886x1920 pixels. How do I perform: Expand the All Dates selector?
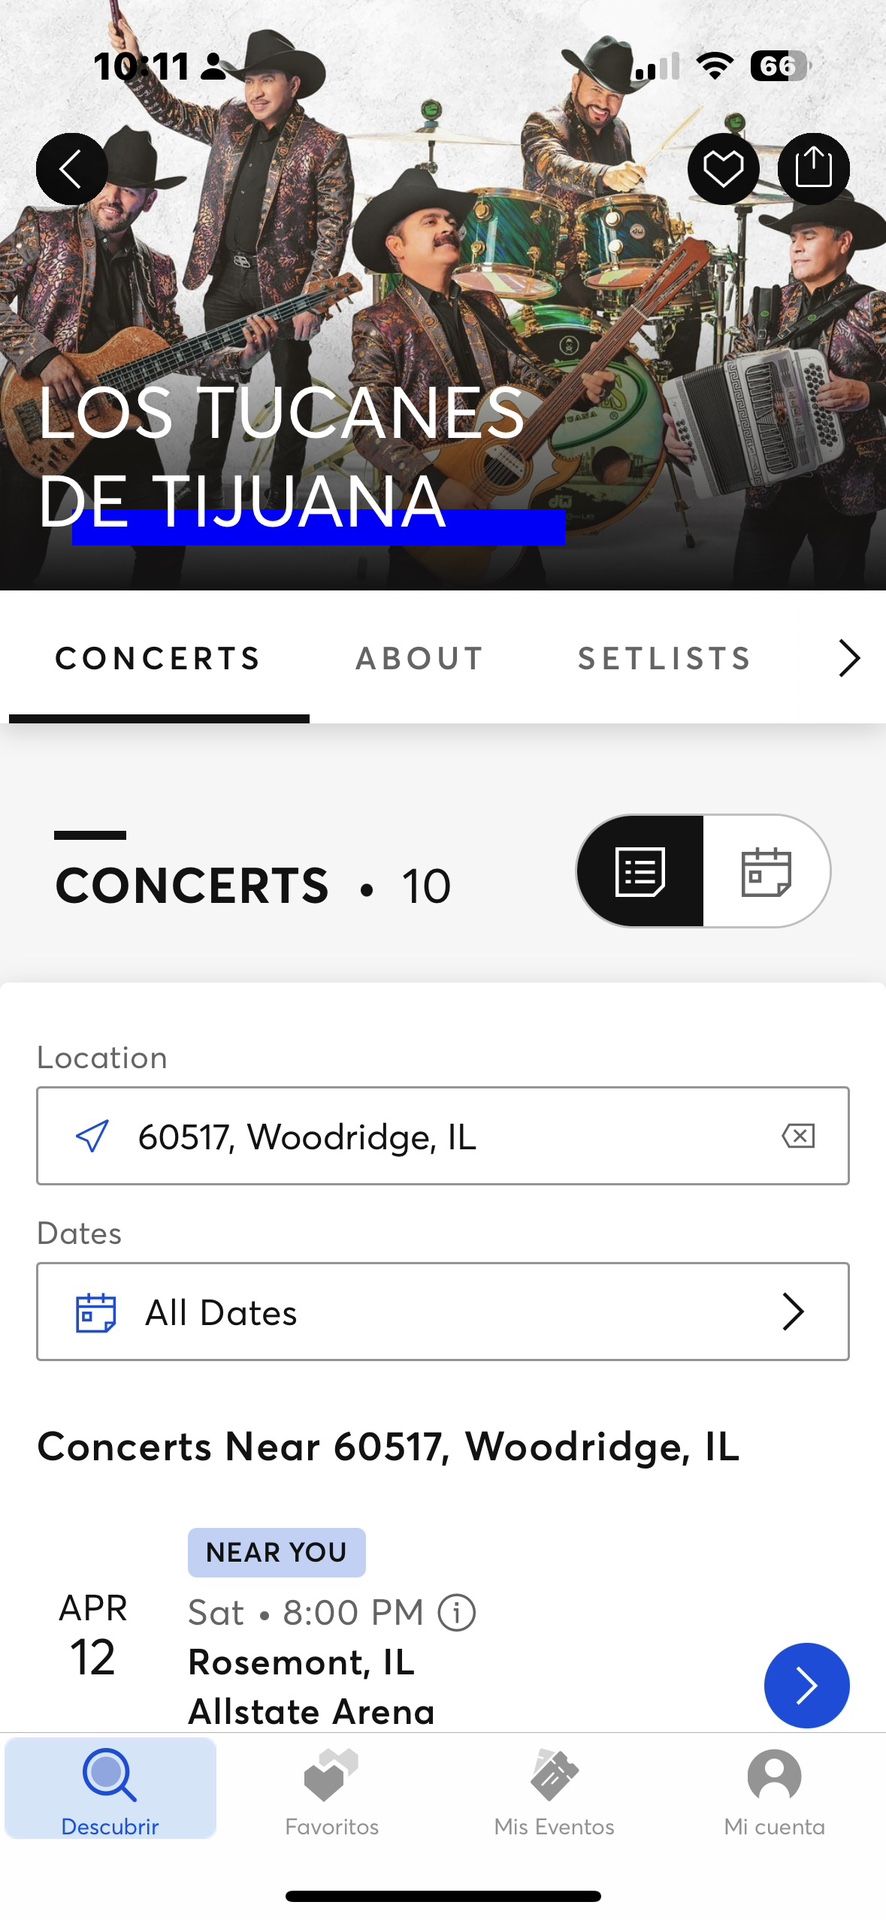click(x=443, y=1311)
